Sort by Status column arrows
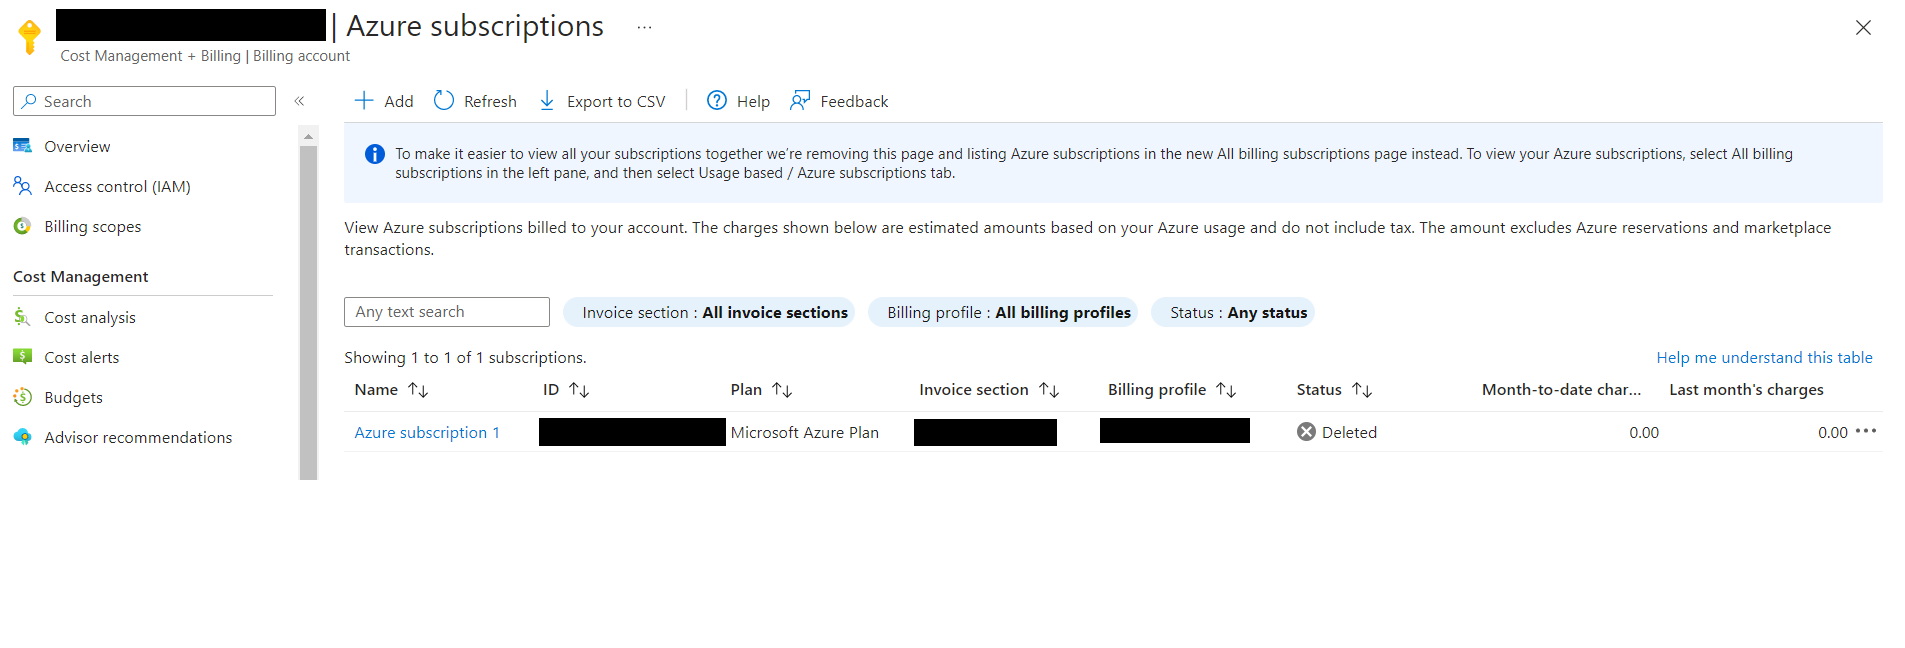 (1362, 390)
